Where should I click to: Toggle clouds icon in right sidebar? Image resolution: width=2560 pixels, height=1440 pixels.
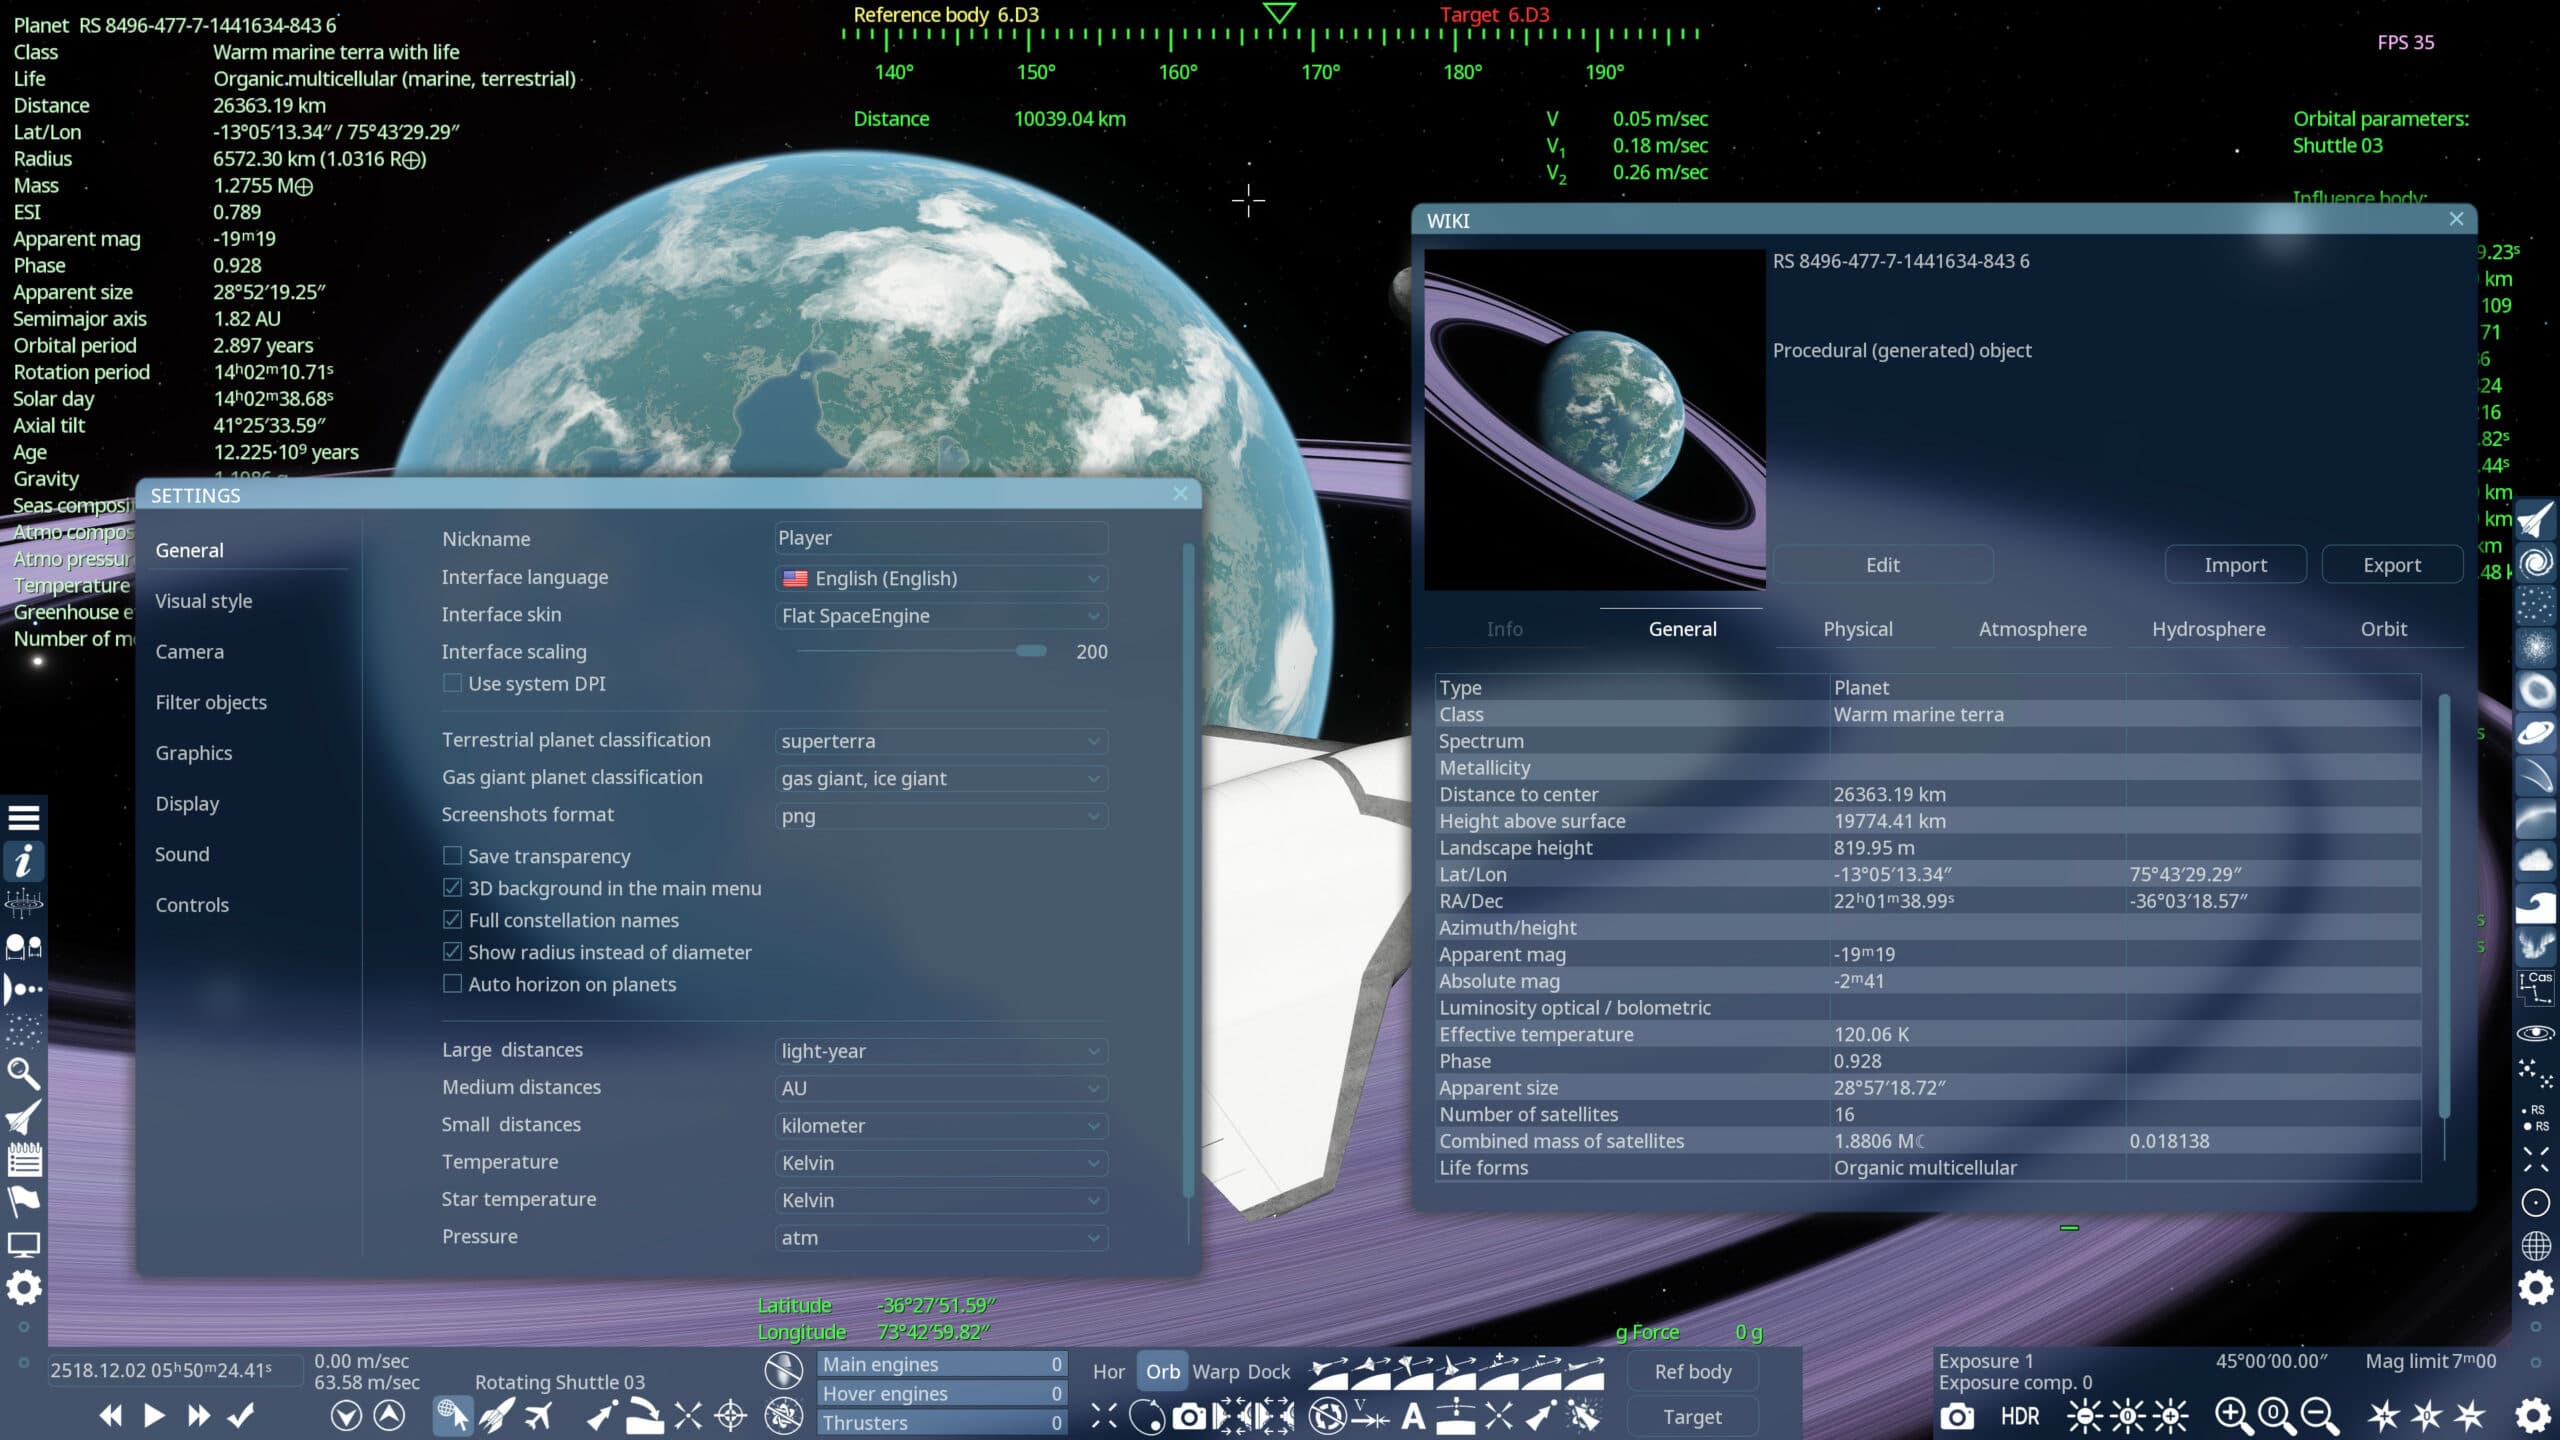[2536, 861]
